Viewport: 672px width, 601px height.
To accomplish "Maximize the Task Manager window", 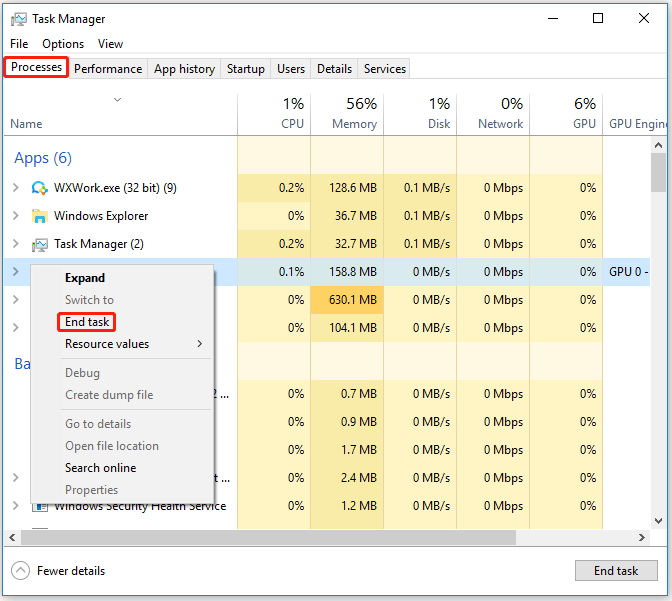I will click(x=598, y=18).
